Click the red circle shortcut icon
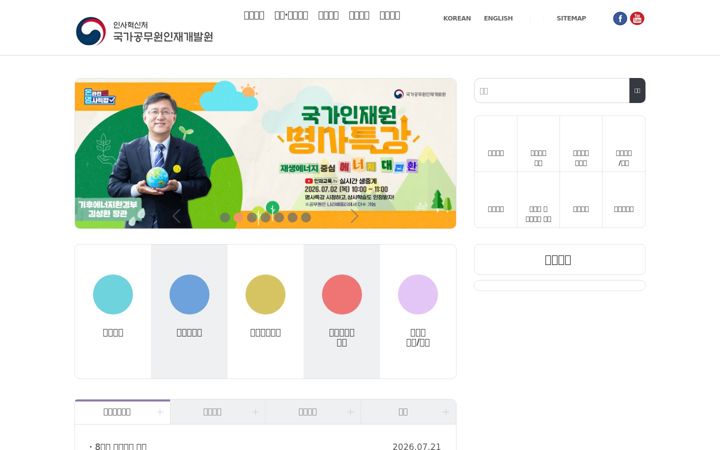The width and height of the screenshot is (720, 450). tap(342, 294)
